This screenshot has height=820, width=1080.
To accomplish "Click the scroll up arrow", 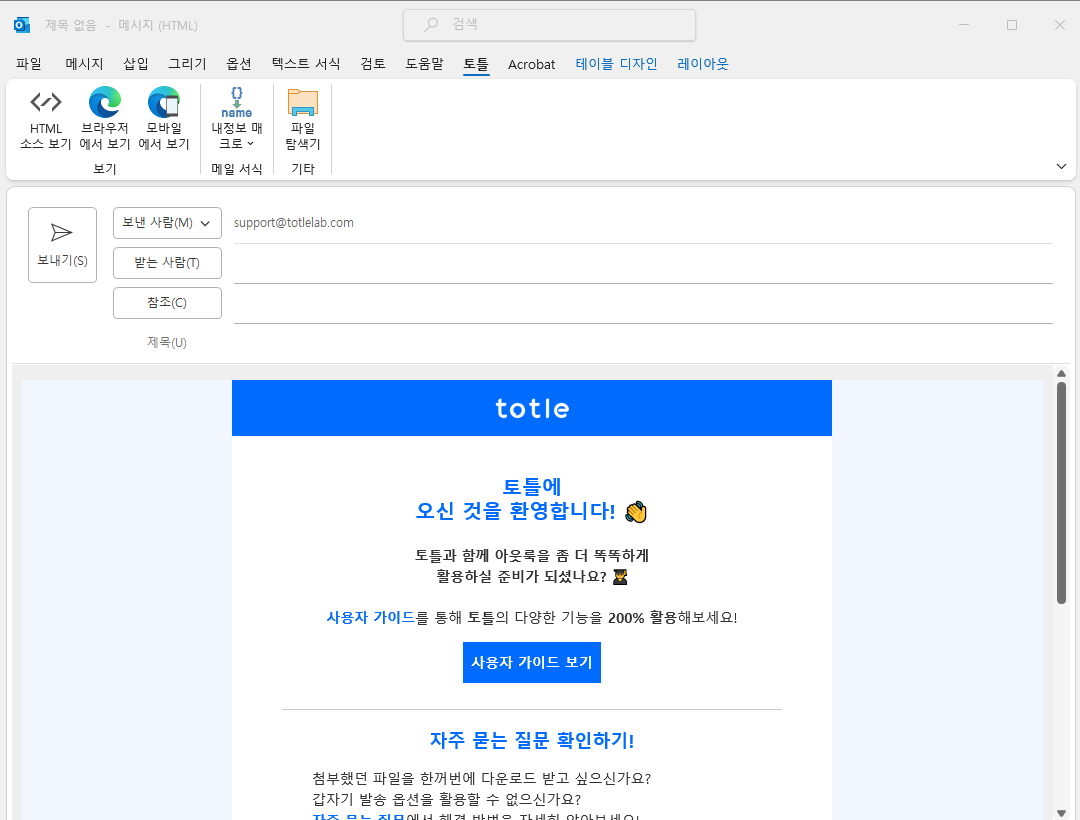I will click(x=1061, y=373).
